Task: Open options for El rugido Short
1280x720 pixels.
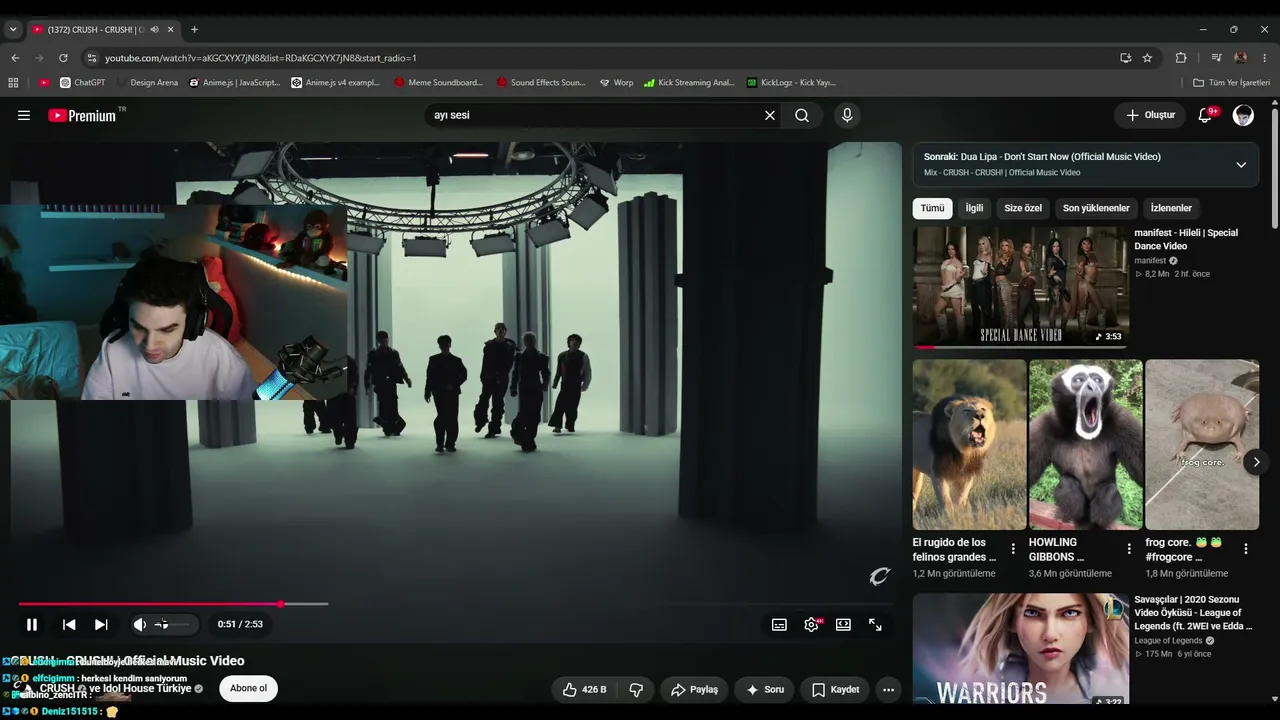Action: [x=1013, y=549]
